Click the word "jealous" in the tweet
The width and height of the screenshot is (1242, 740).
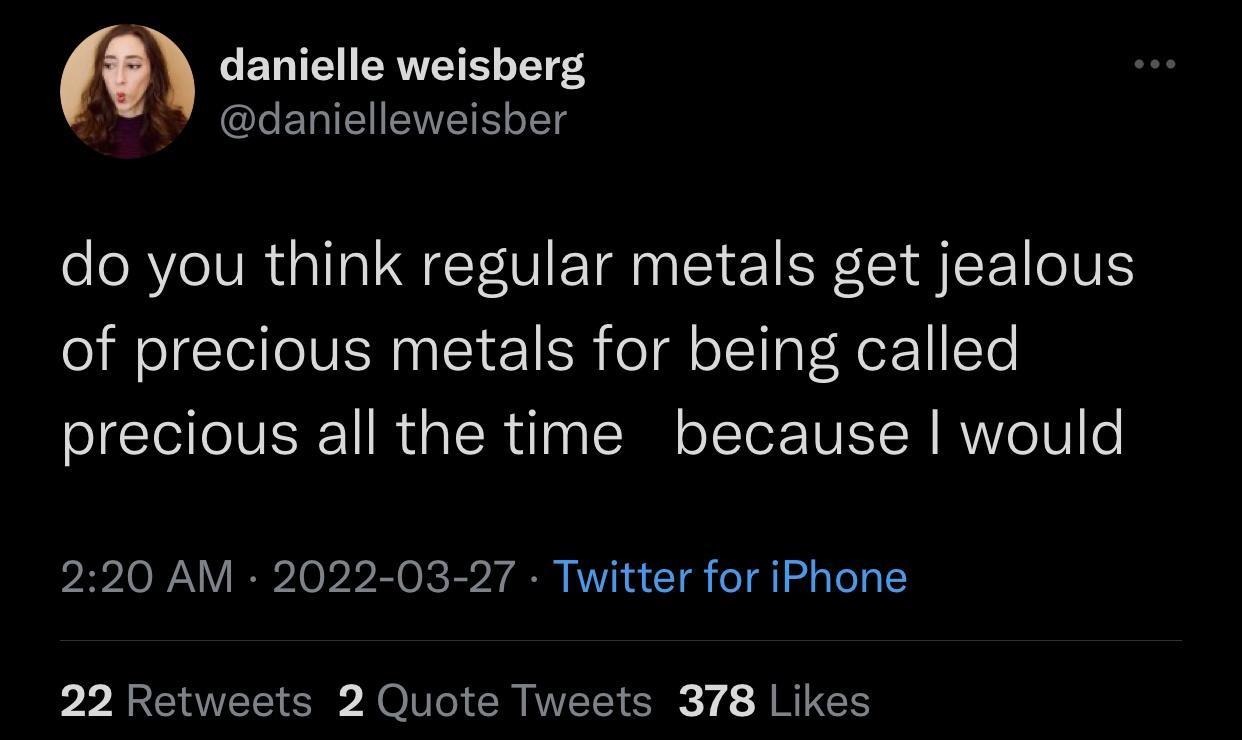tap(1034, 267)
